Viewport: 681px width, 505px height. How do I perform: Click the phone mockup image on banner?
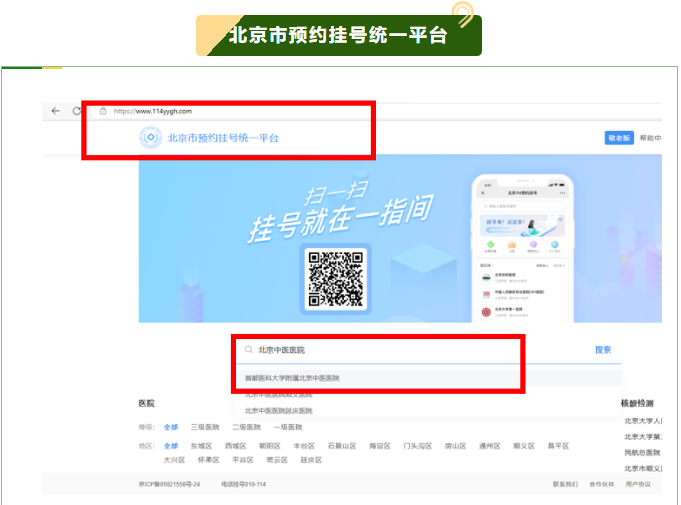click(522, 250)
